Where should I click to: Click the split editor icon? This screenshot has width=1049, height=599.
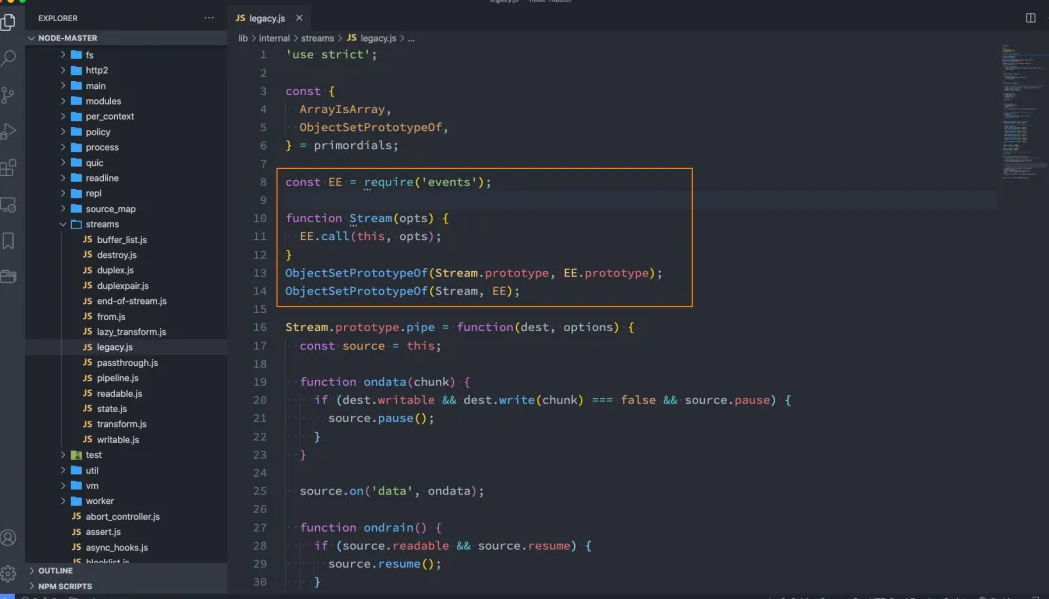pos(1031,18)
